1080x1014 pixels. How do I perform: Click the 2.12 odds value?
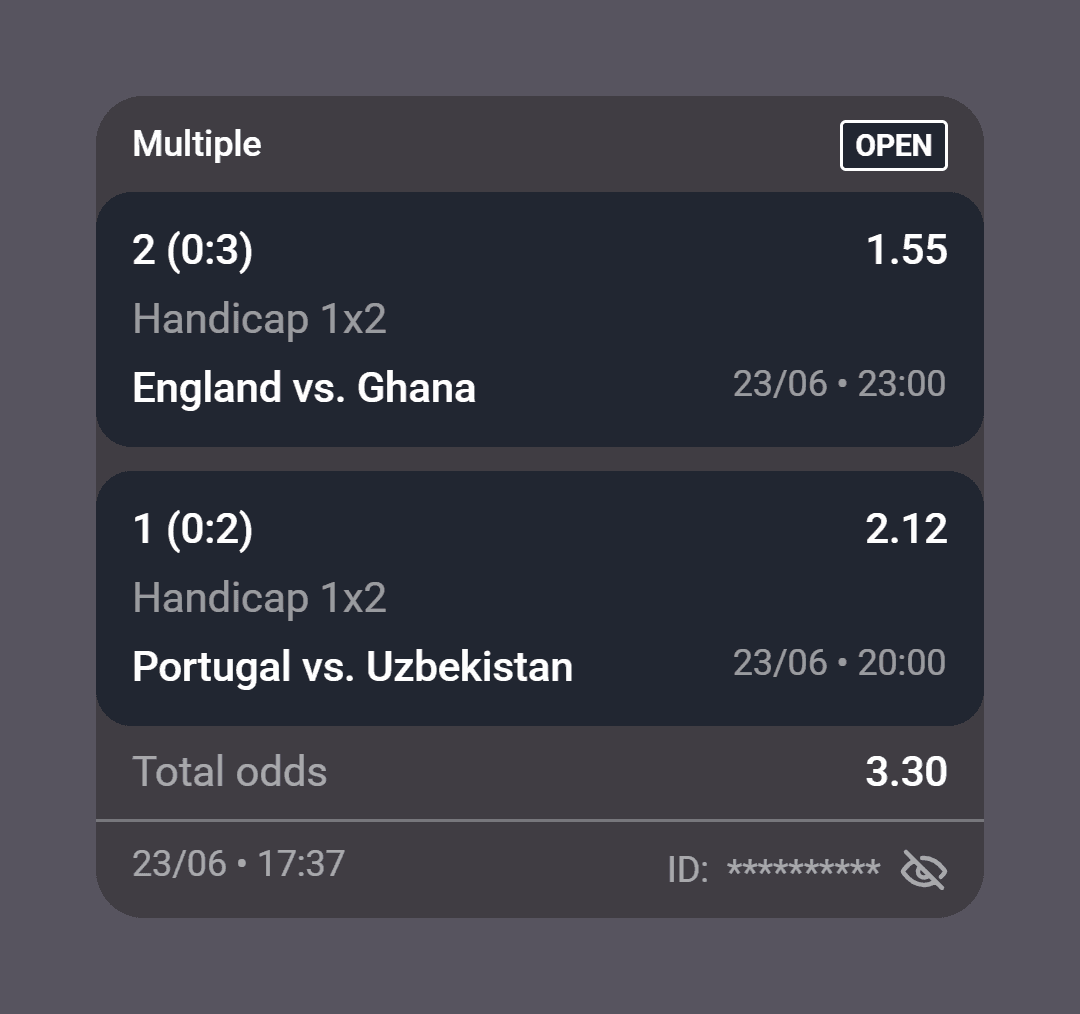point(906,529)
